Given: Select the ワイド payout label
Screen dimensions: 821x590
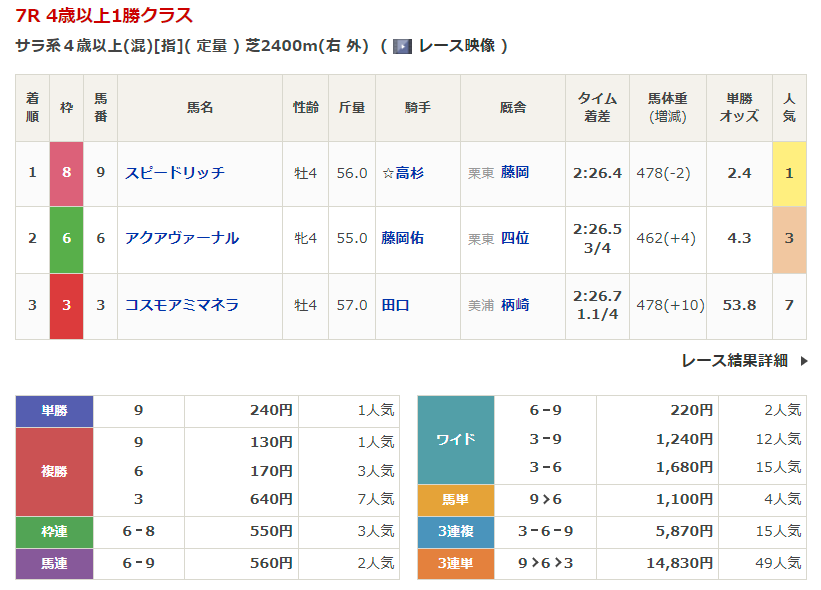Looking at the screenshot, I should (456, 440).
